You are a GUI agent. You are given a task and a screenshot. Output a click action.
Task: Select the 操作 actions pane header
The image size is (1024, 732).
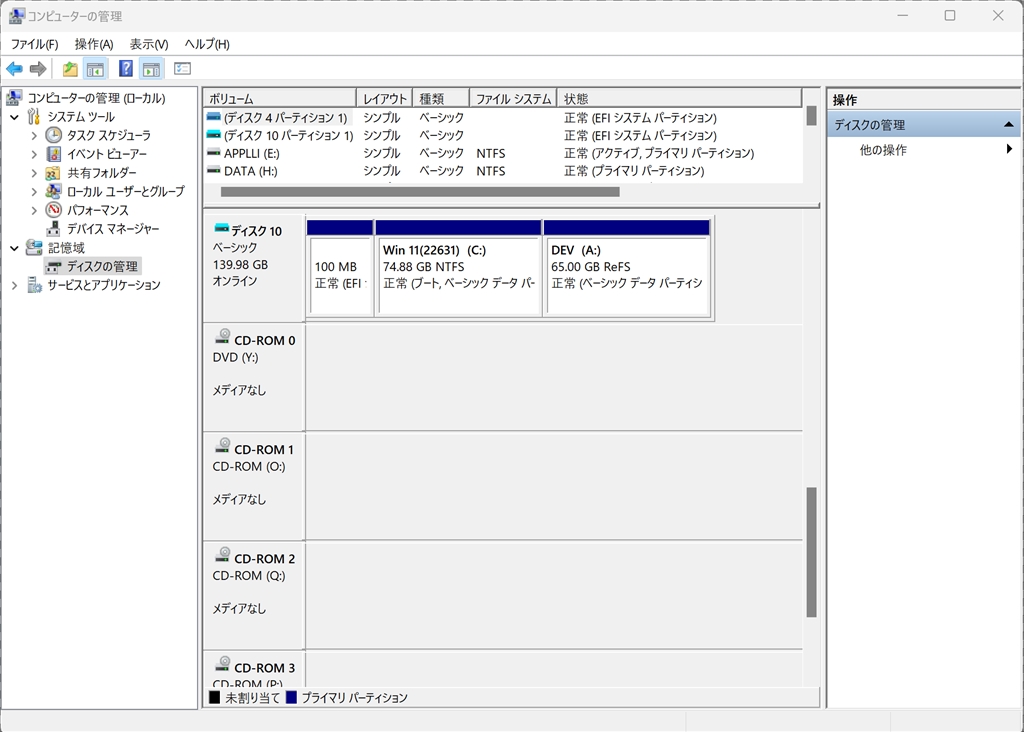coord(923,99)
